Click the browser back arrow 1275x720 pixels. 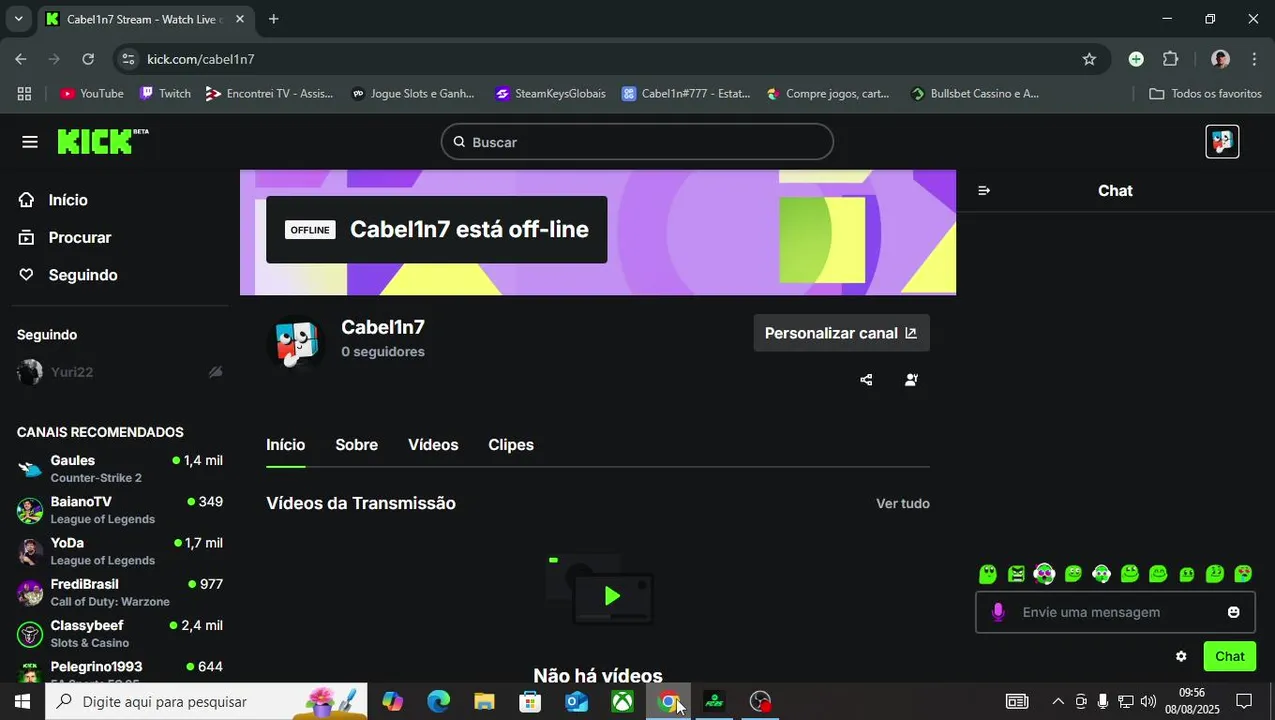21,59
